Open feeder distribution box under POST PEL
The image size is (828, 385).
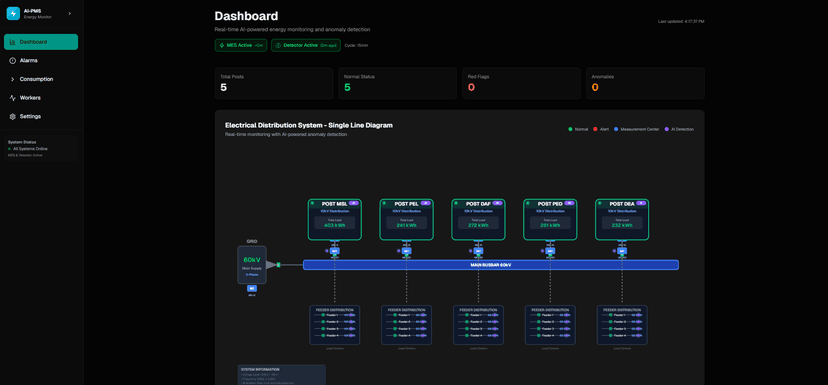tap(406, 325)
